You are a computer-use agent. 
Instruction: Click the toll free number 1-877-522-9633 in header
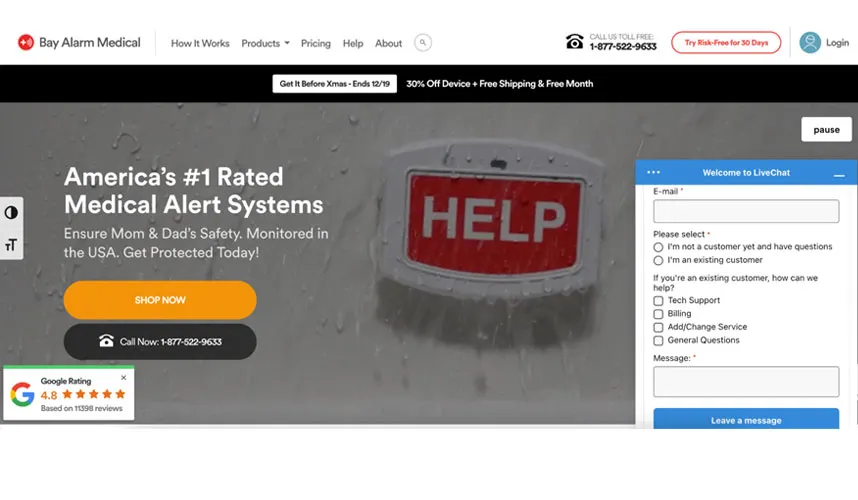click(623, 47)
